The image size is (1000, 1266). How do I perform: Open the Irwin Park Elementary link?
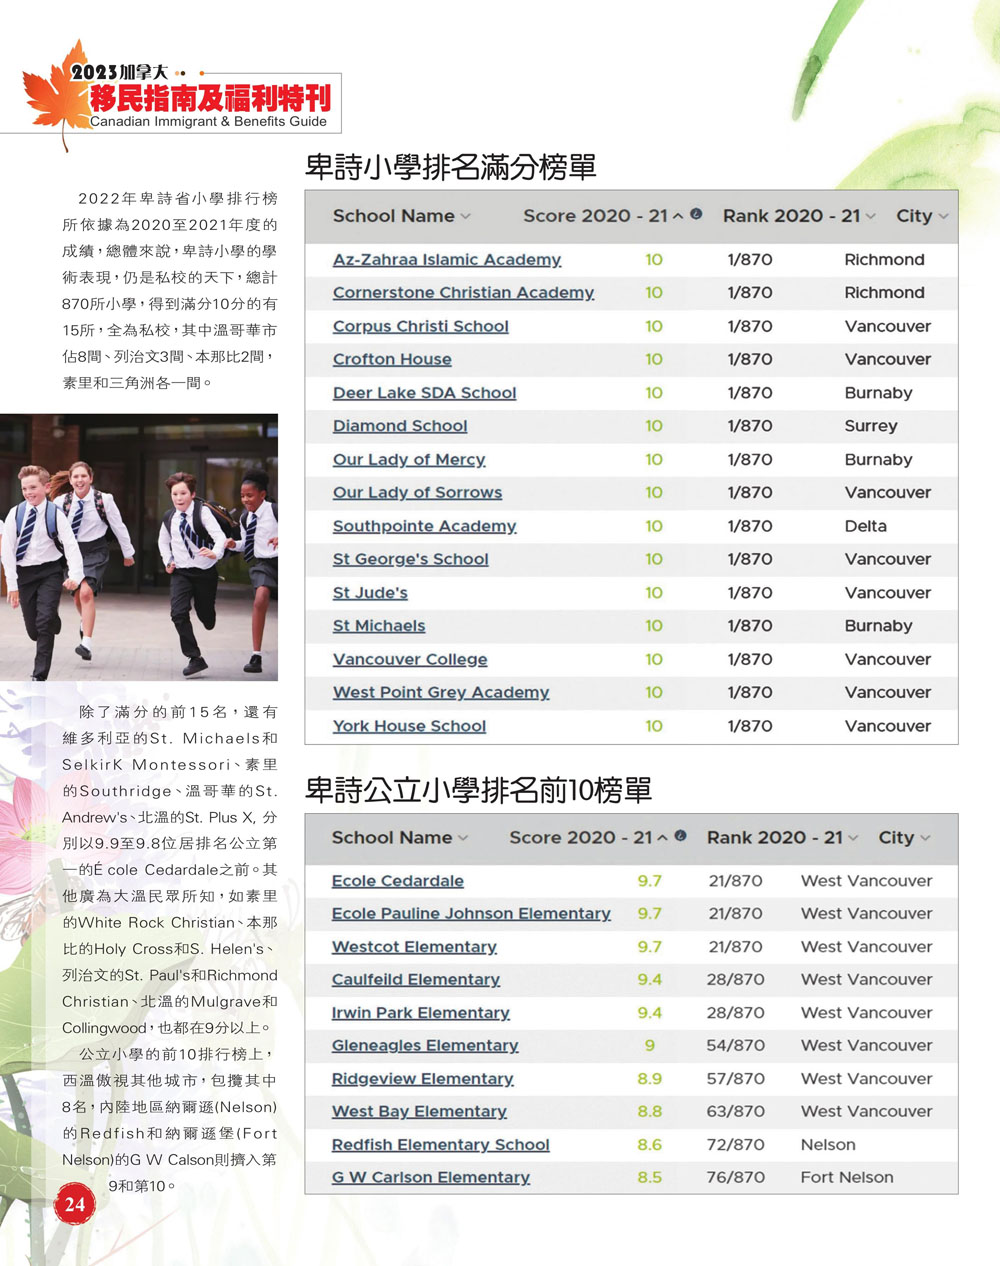421,1012
